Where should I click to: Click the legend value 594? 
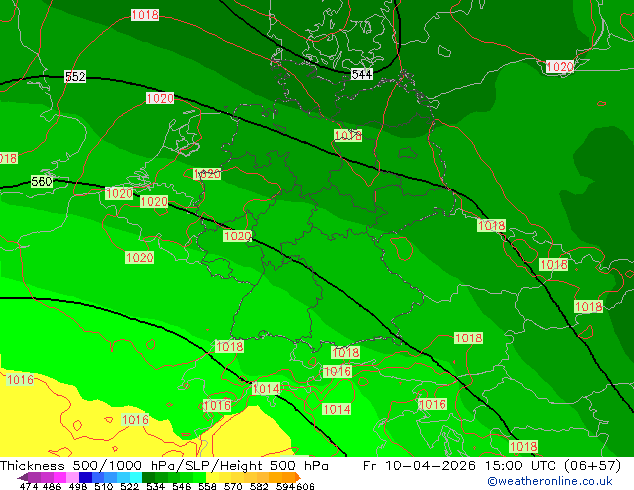click(285, 486)
